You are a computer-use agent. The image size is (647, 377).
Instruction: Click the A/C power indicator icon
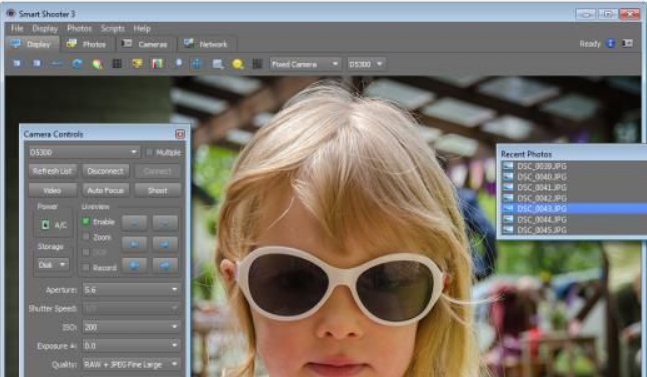click(x=45, y=225)
